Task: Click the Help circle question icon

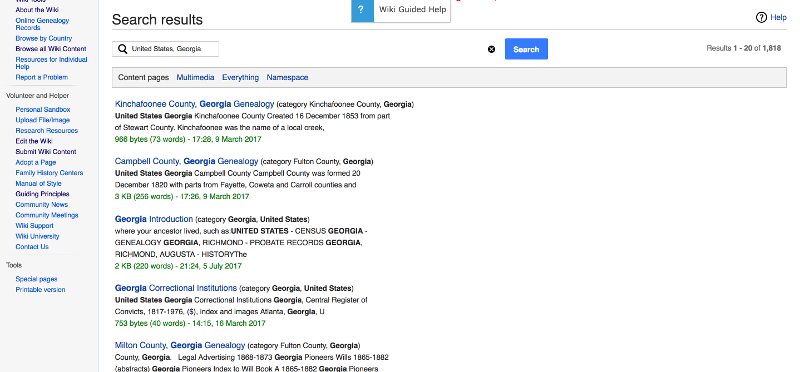Action: click(761, 18)
